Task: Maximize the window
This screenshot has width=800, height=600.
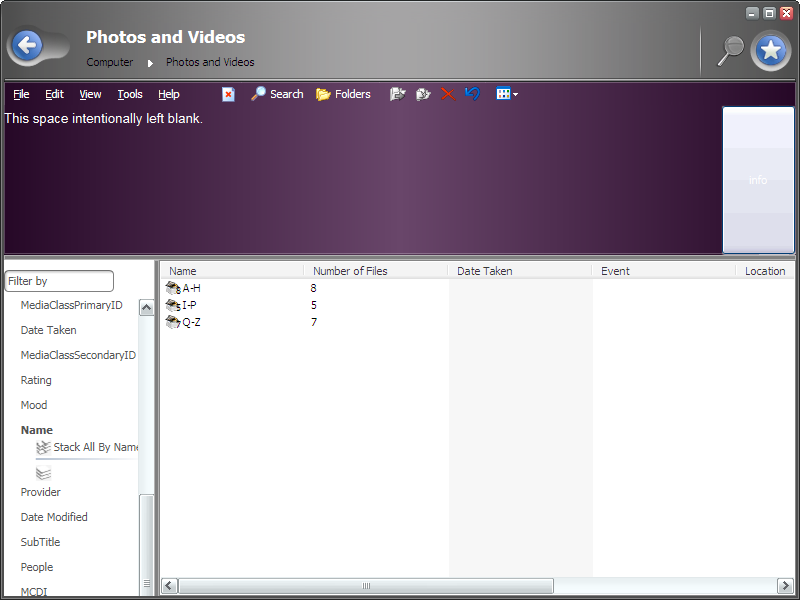Action: 769,13
